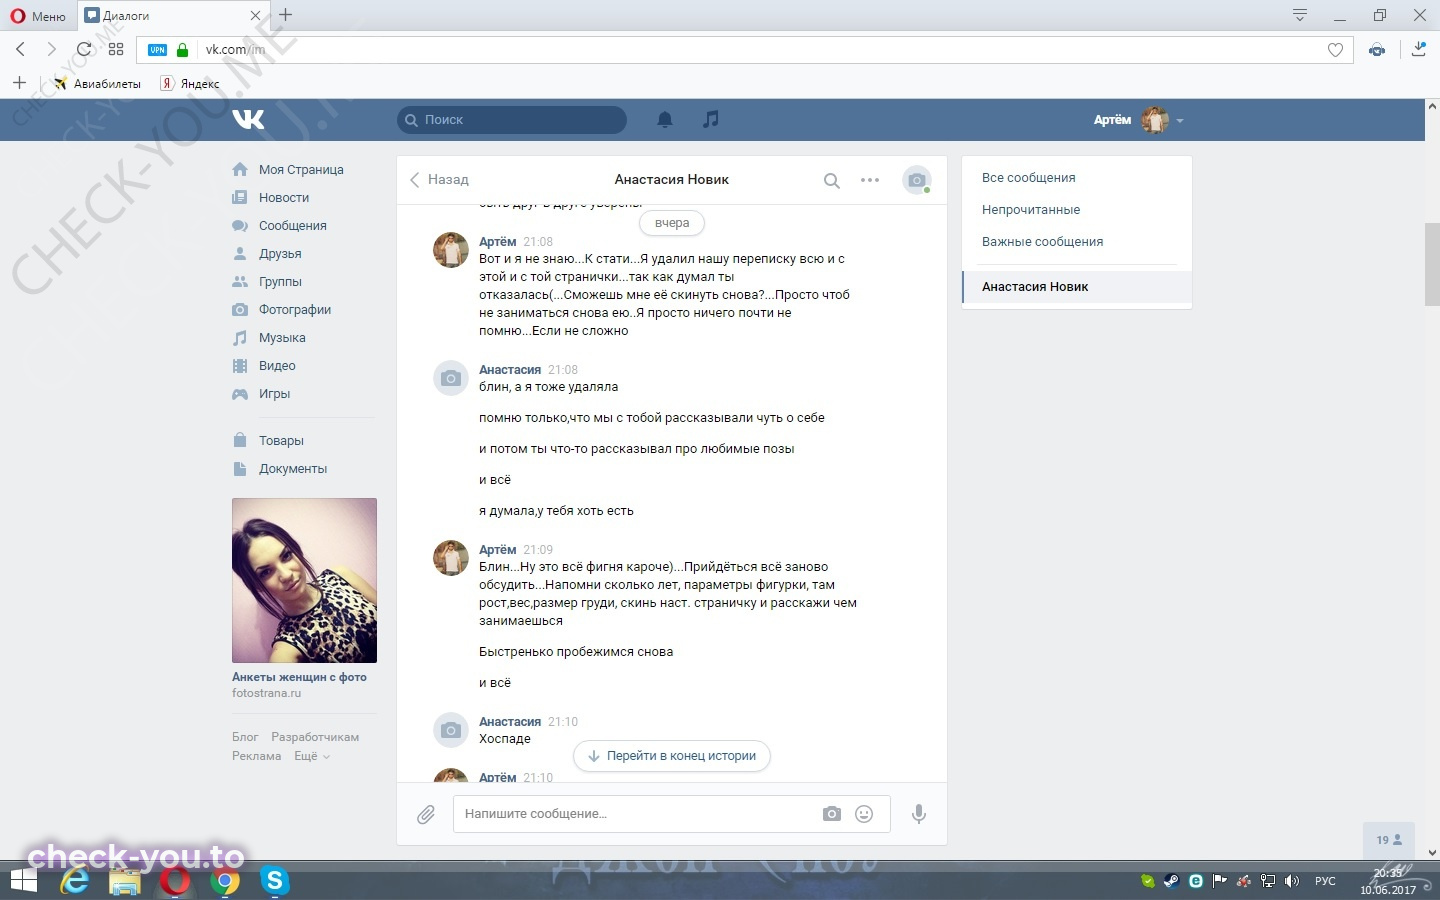Screen dimensions: 1440x900
Task: Select the Диалоги browser tab
Action: pyautogui.click(x=173, y=16)
